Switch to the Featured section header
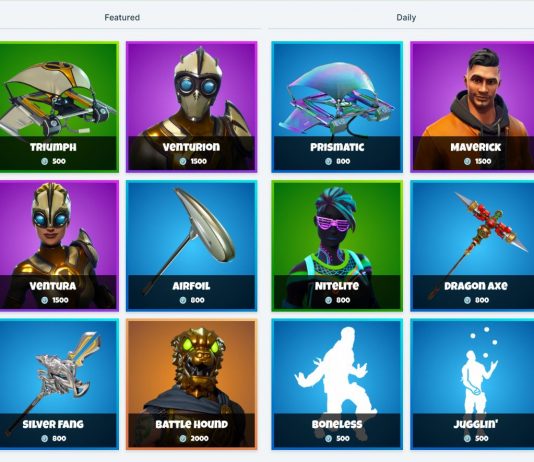534x462 pixels. (x=122, y=17)
